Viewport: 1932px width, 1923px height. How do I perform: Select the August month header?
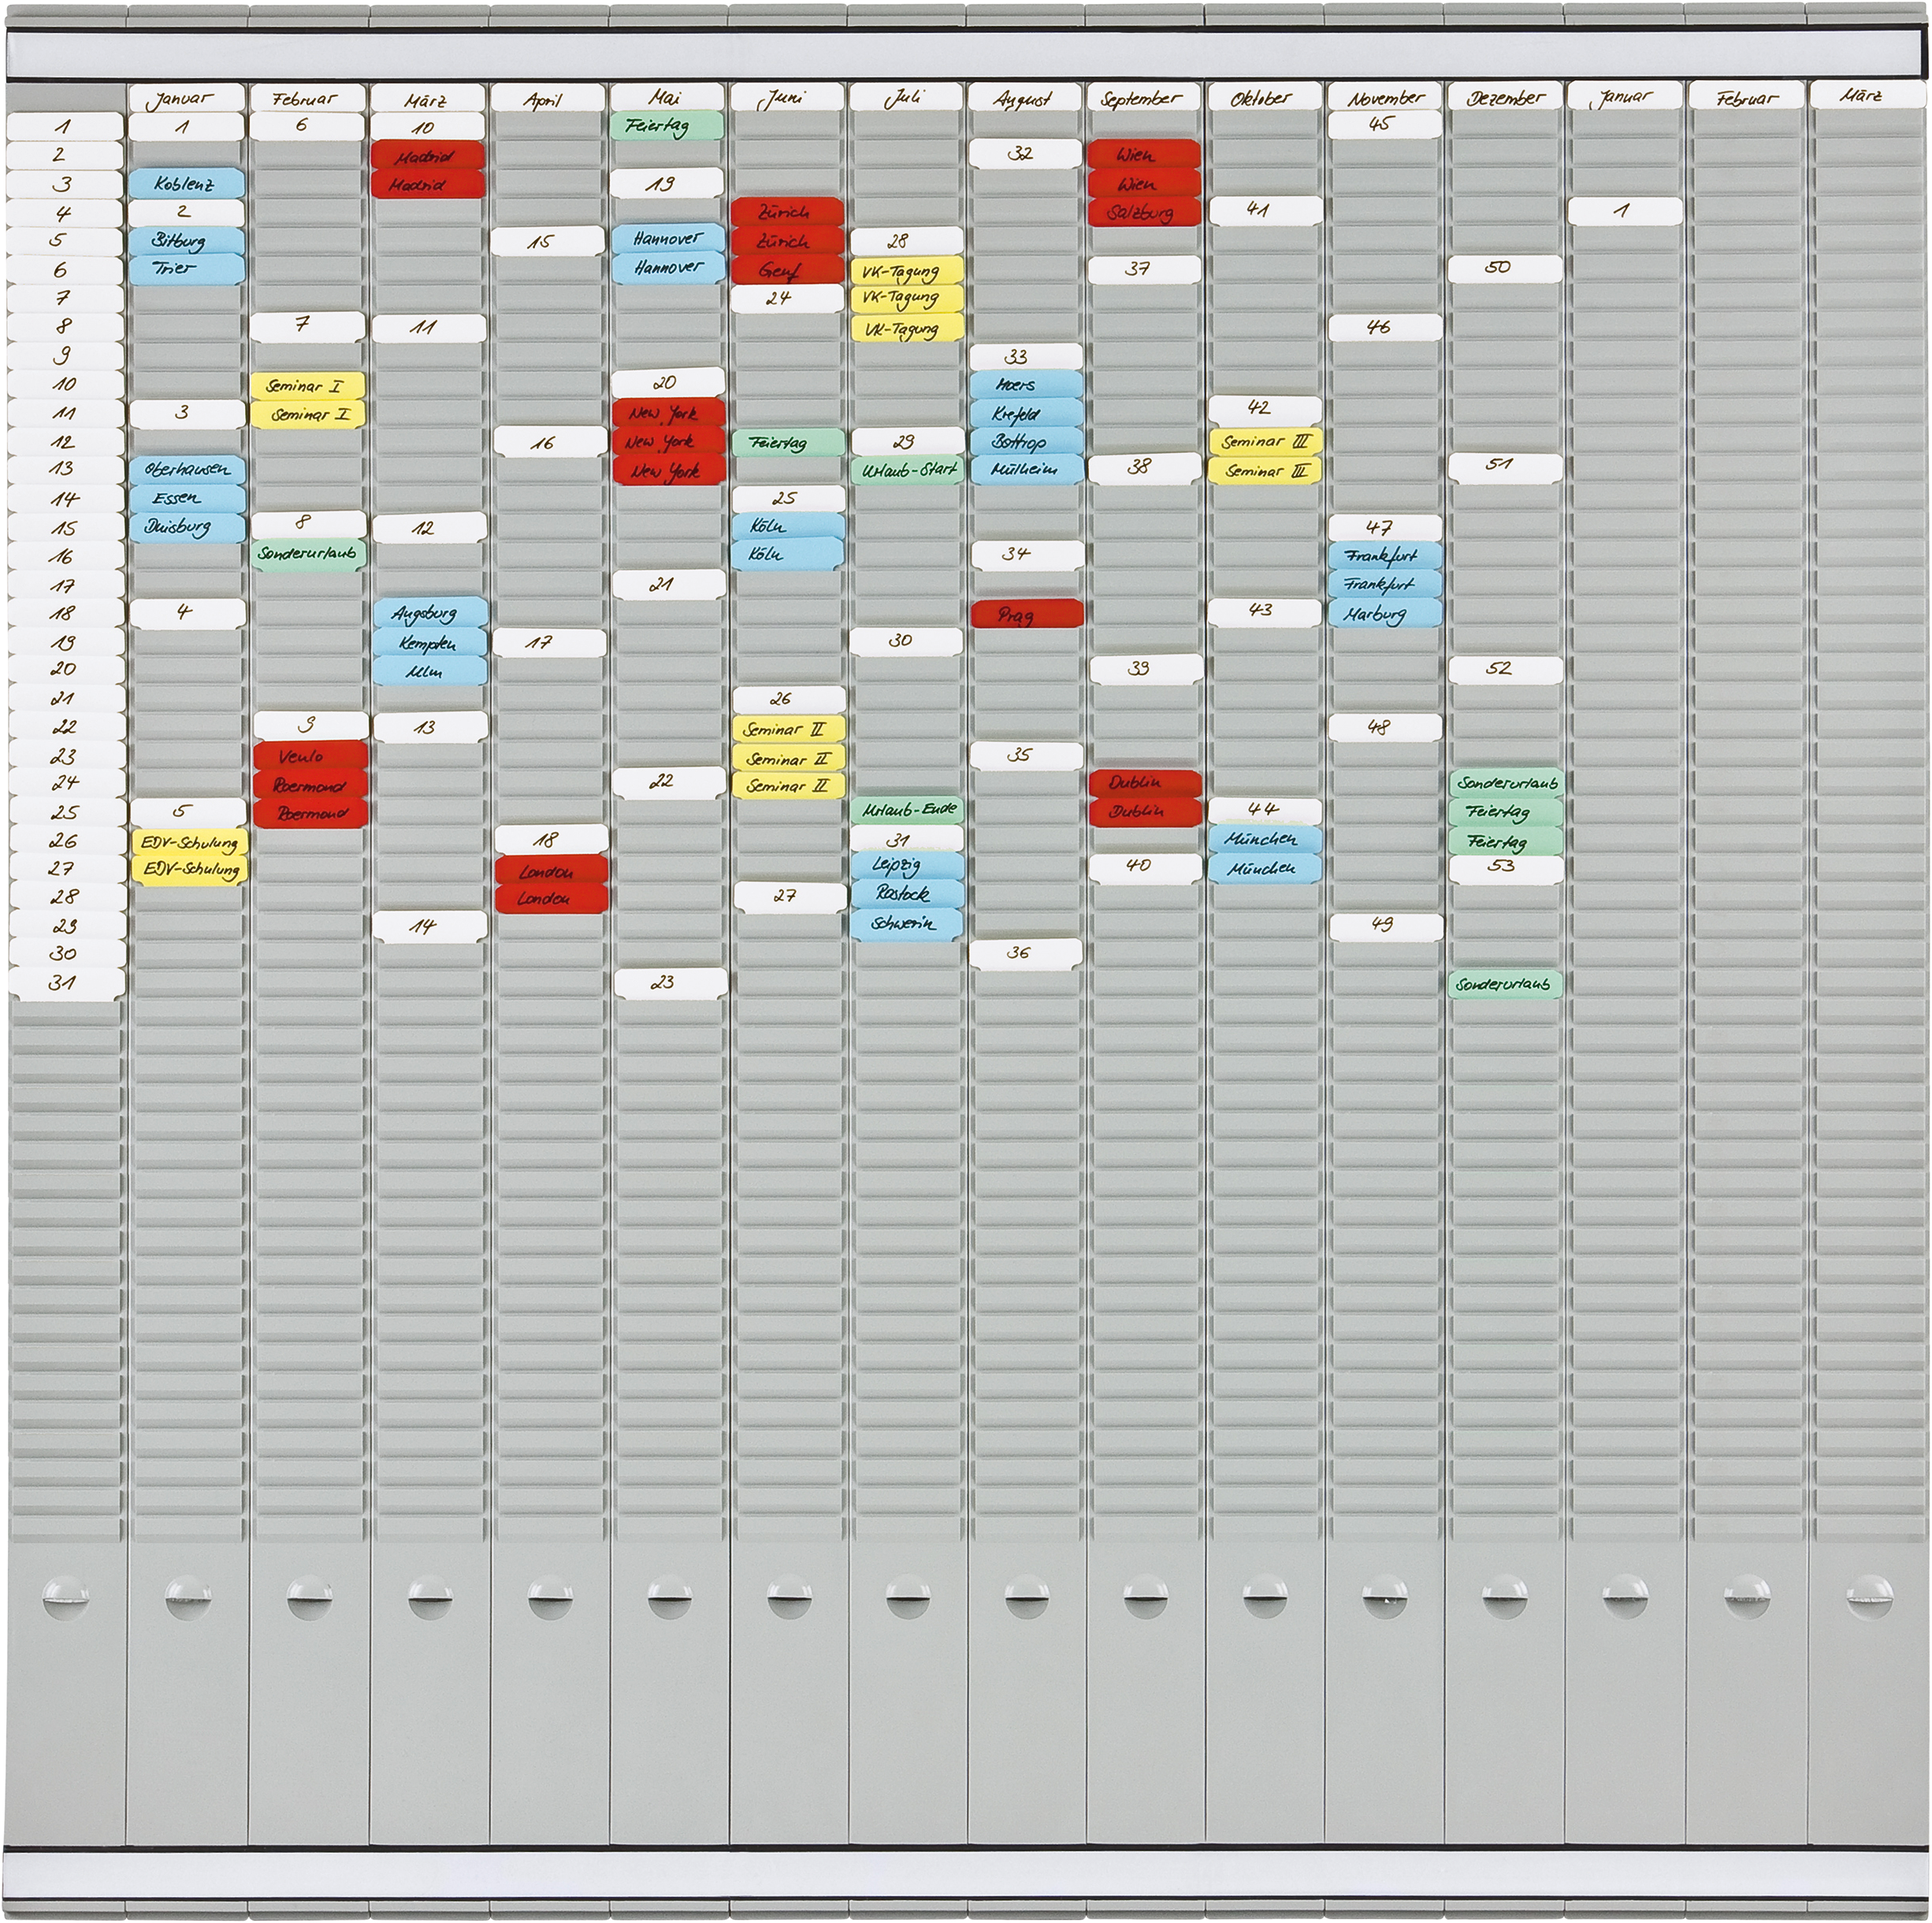(x=1024, y=98)
